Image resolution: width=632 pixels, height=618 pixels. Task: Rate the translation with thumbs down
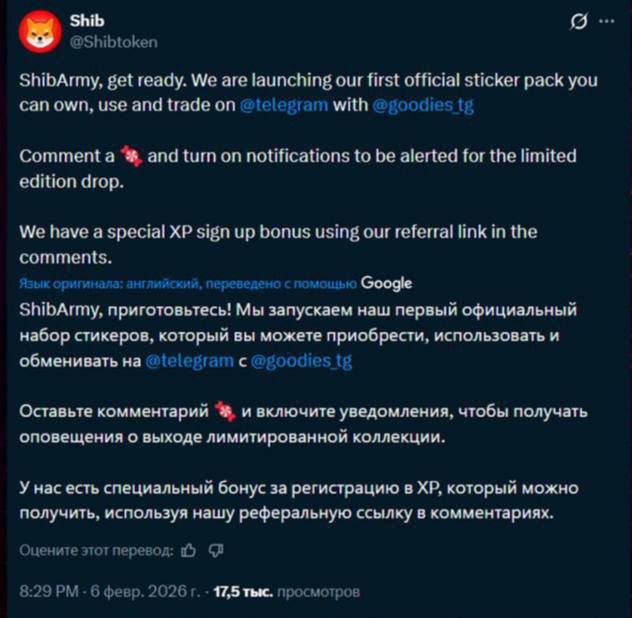(216, 550)
